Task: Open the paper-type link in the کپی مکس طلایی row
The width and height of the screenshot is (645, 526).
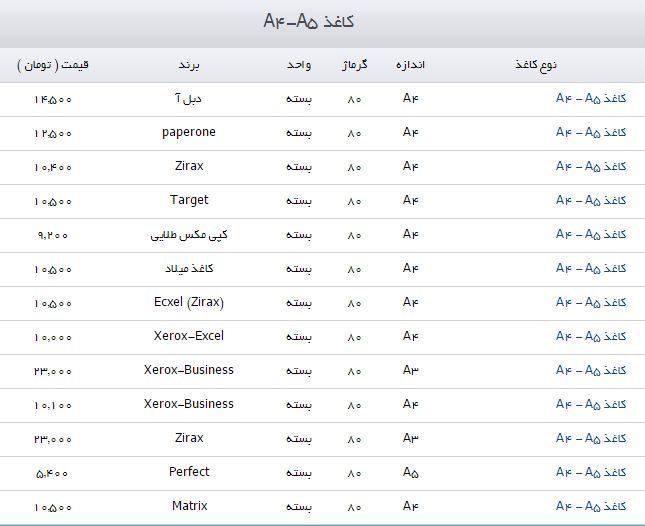Action: (x=591, y=234)
